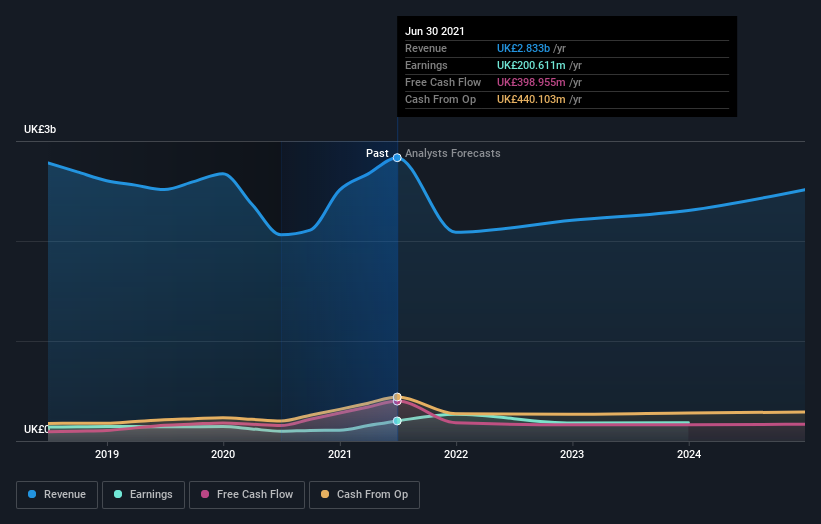Click the Analysts Forecasts label

pyautogui.click(x=453, y=153)
